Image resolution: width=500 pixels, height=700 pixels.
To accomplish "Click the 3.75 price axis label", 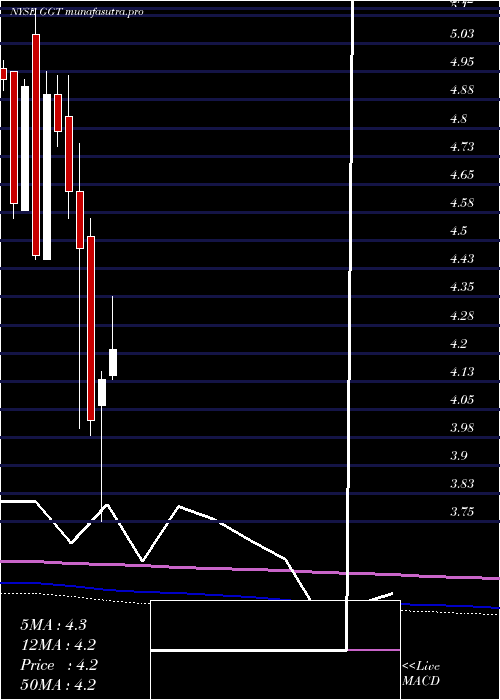I will (462, 512).
